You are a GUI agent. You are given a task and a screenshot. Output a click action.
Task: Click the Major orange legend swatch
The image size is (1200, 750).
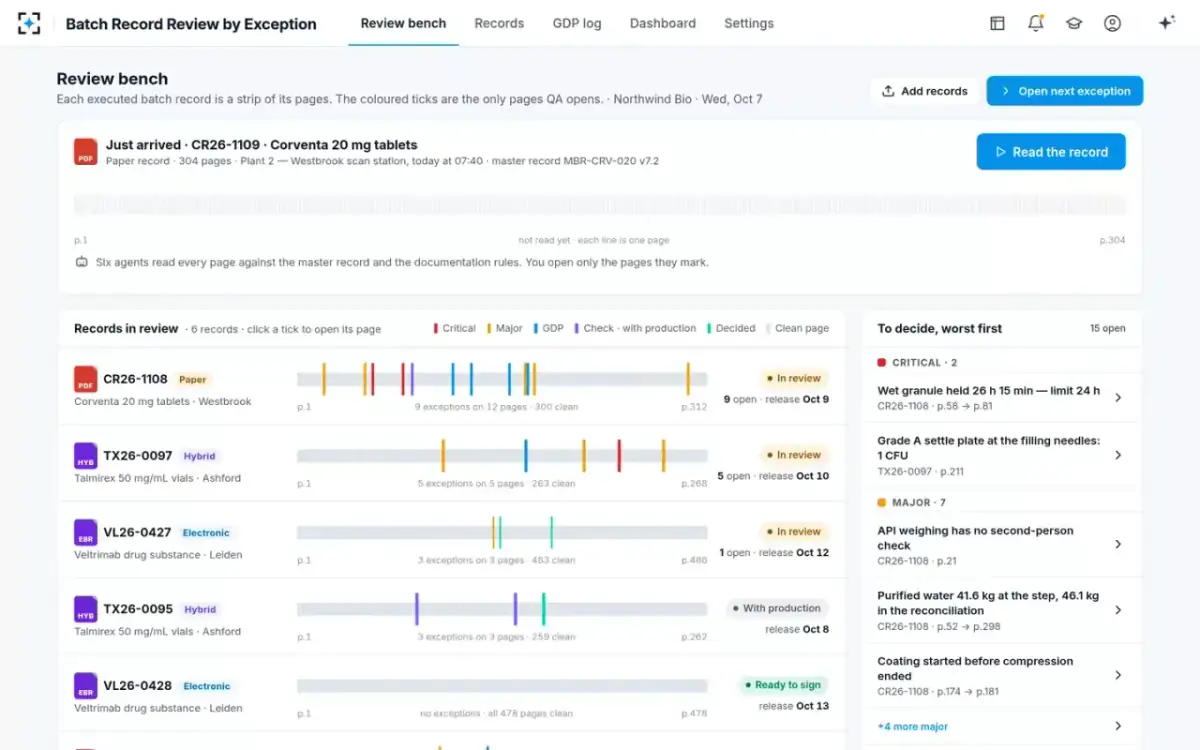click(489, 328)
